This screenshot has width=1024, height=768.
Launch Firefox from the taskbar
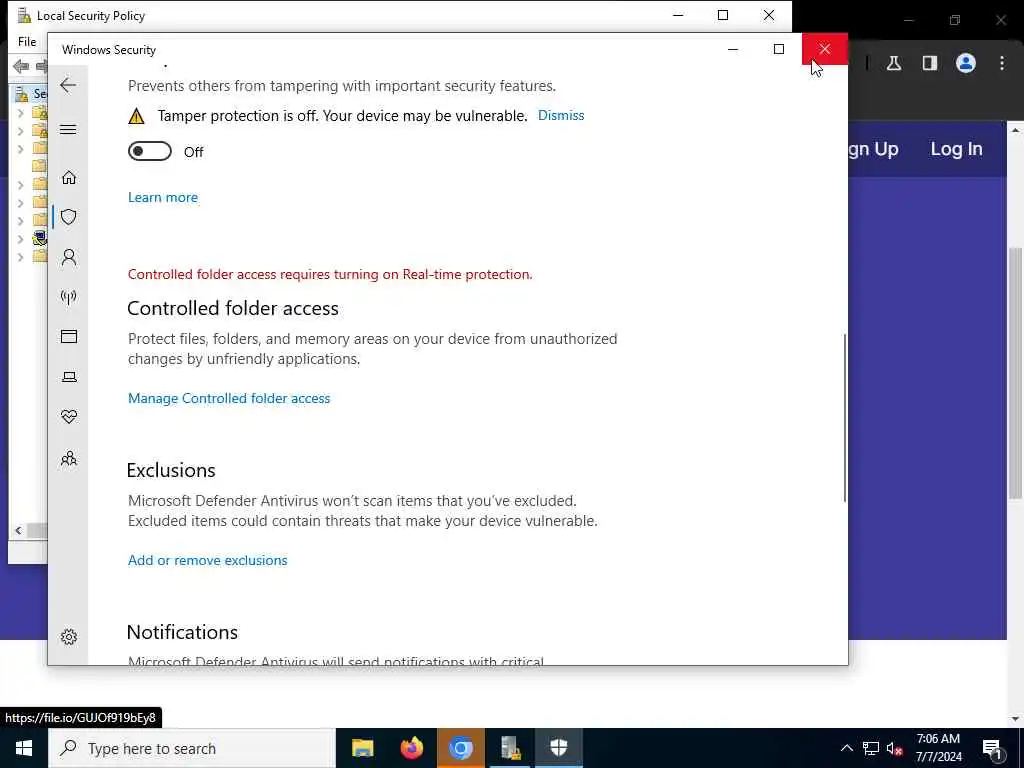(411, 748)
